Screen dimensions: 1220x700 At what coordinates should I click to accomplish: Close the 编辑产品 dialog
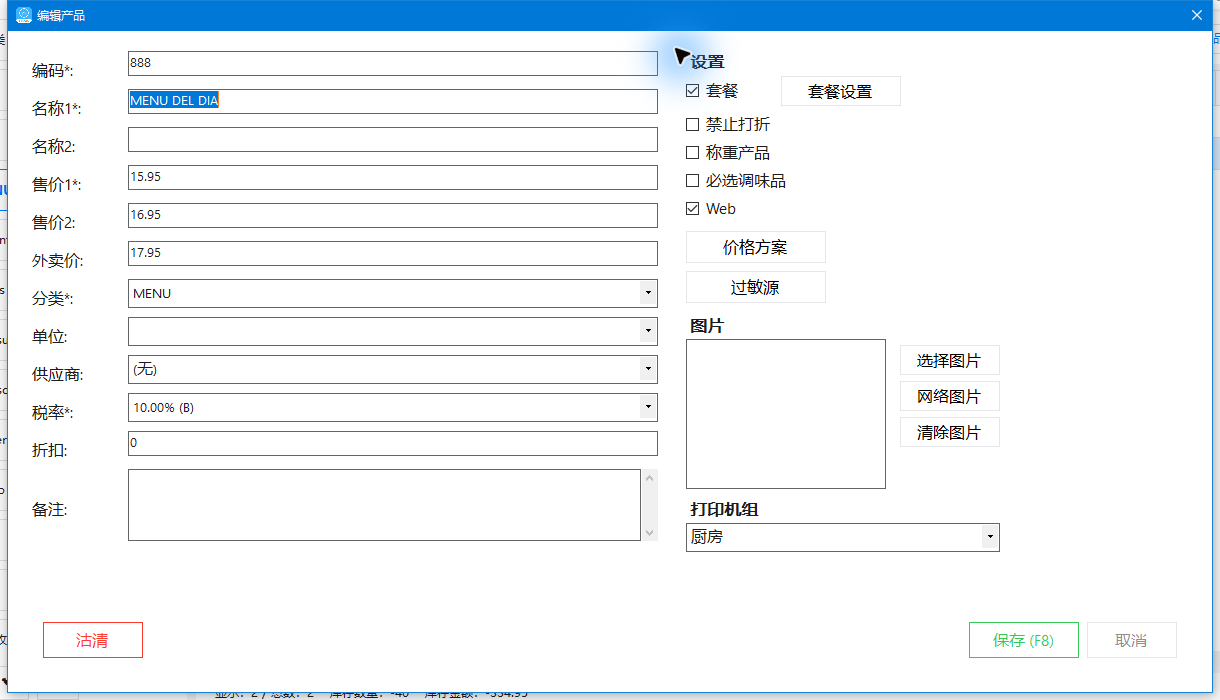click(x=1197, y=15)
